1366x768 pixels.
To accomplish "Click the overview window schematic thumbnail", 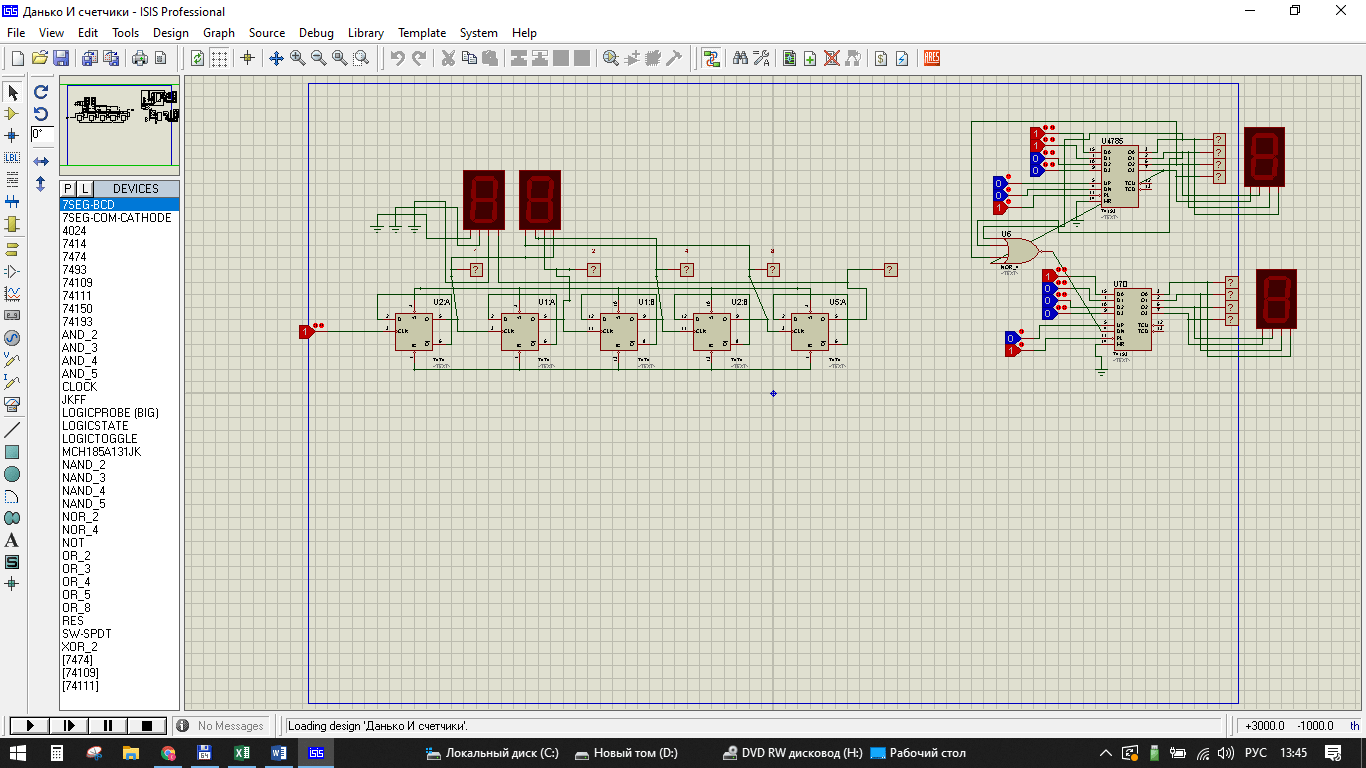I will 120,125.
